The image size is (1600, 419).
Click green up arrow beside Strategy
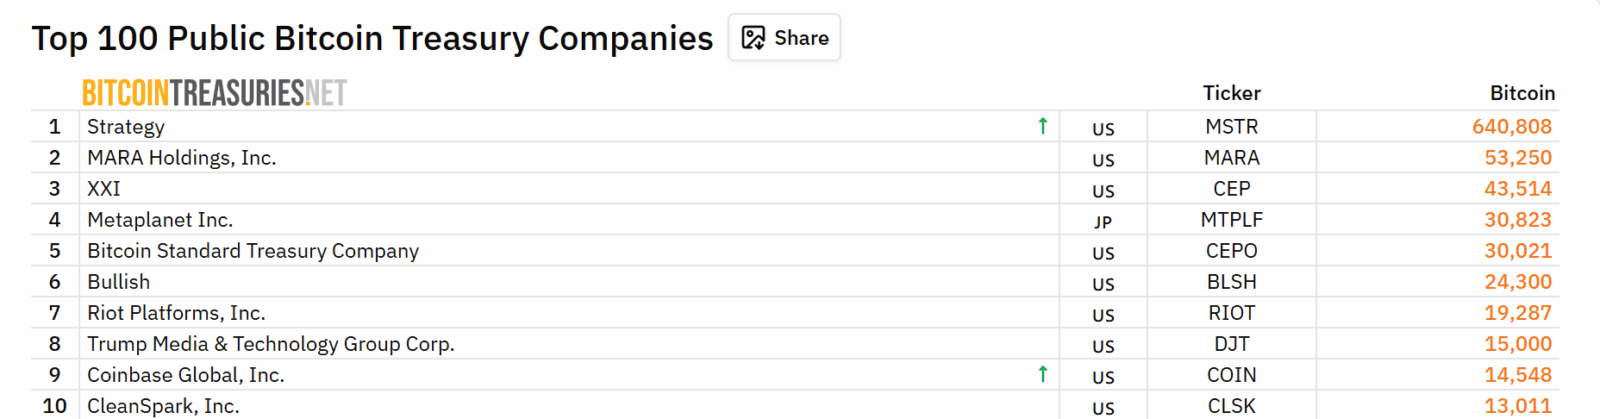[x=1042, y=126]
